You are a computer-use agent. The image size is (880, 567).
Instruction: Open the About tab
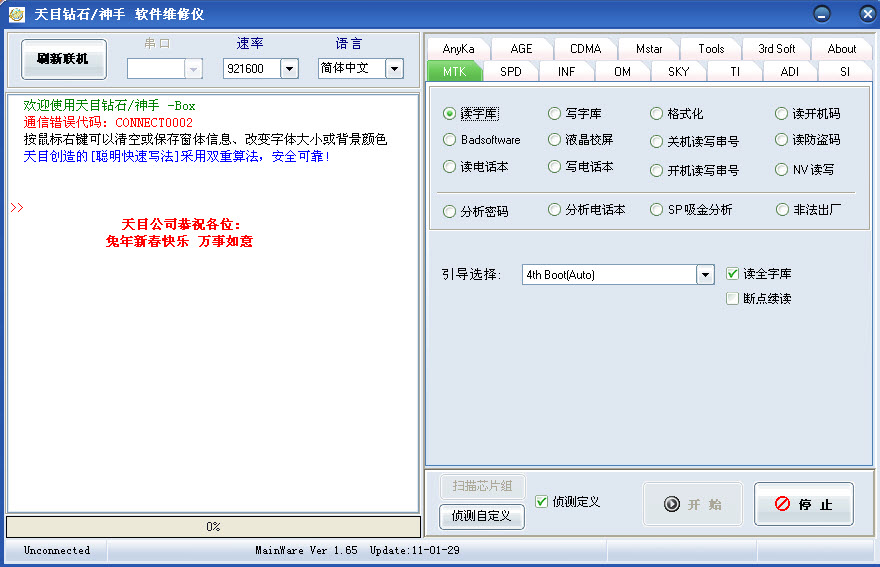pyautogui.click(x=841, y=49)
